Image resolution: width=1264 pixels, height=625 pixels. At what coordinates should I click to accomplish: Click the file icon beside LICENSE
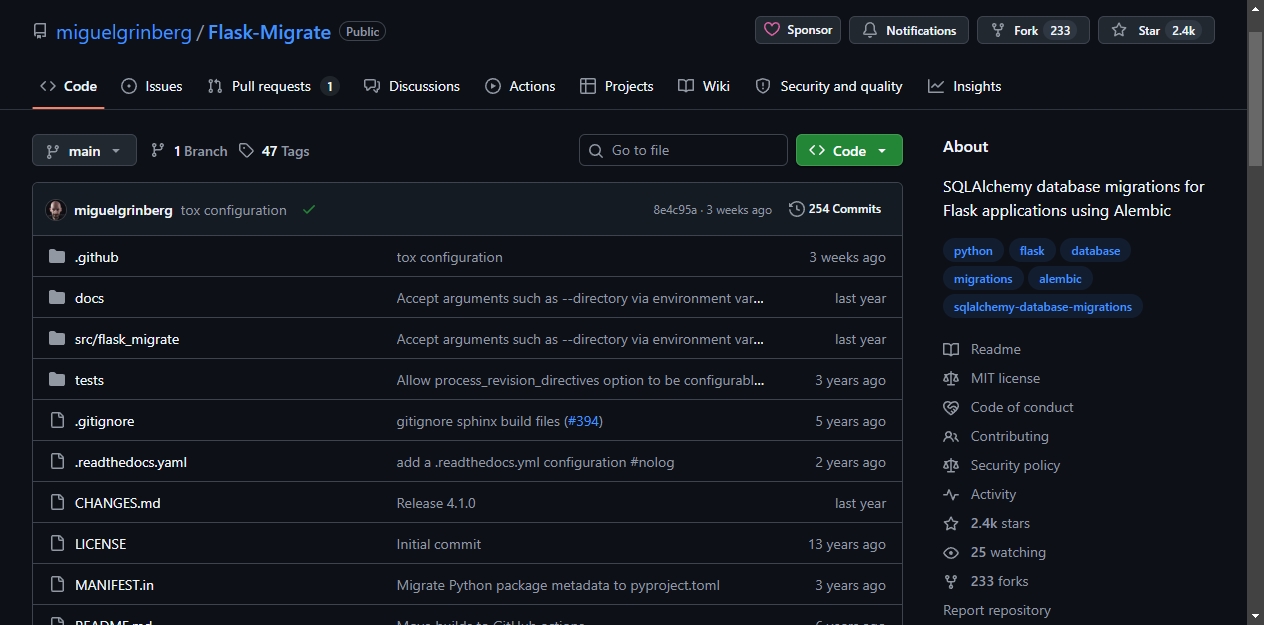click(57, 544)
